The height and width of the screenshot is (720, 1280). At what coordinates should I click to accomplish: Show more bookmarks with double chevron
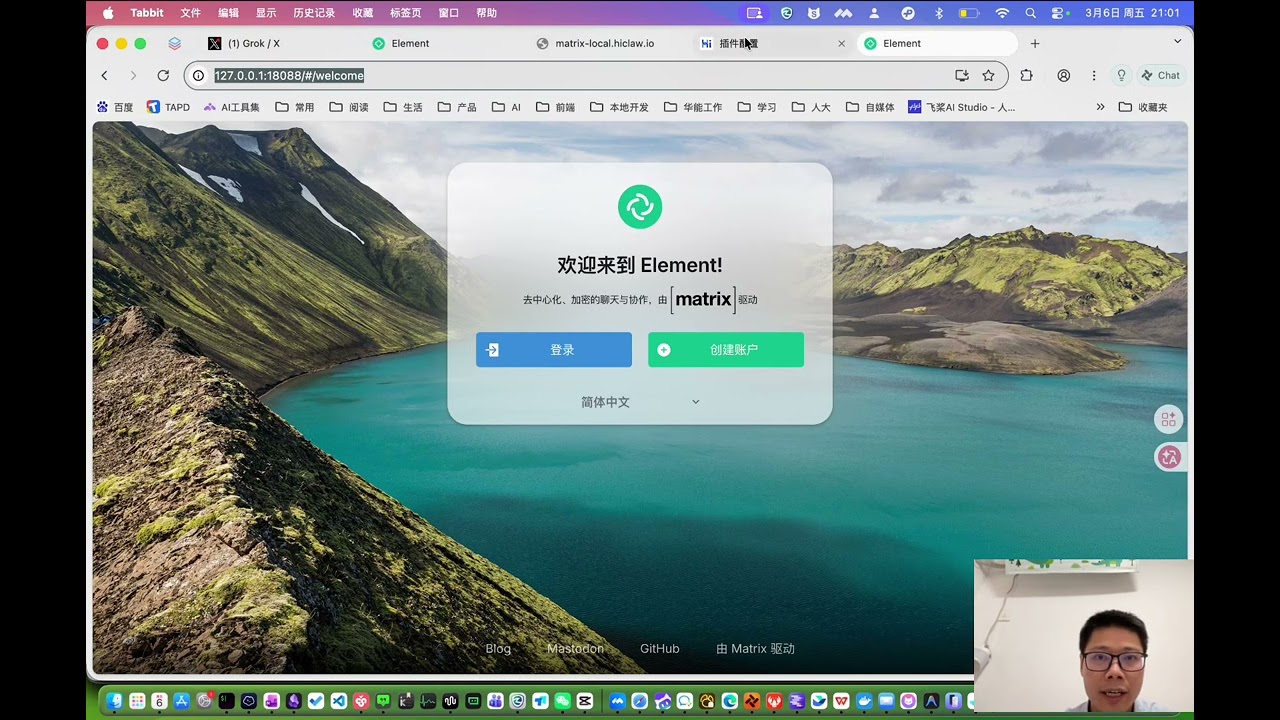(x=1100, y=107)
